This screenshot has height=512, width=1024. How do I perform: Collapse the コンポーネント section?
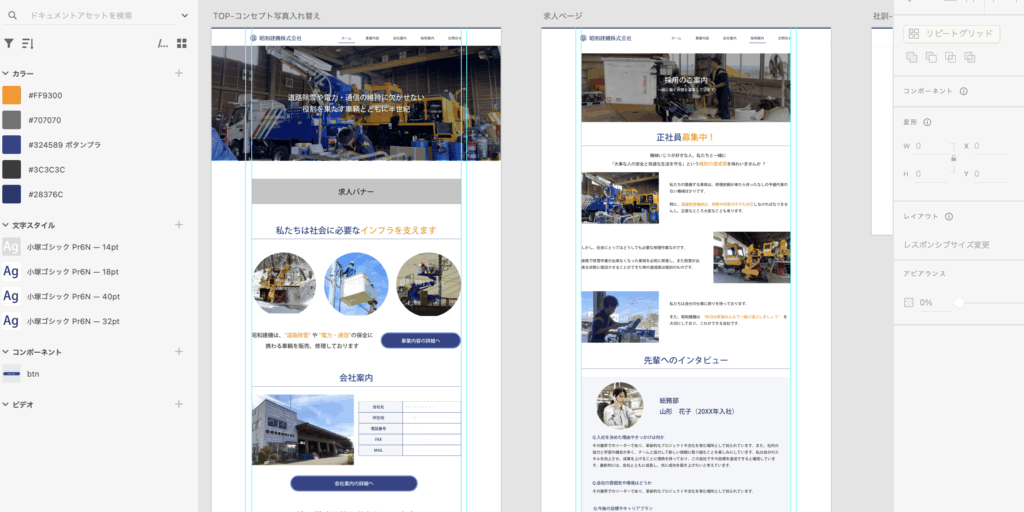coord(5,353)
